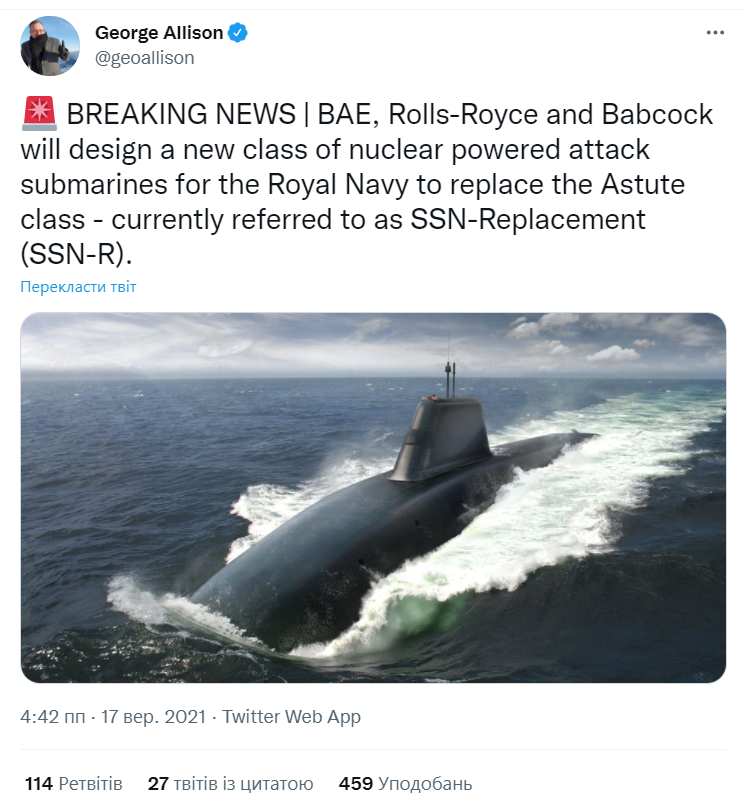Screen dimensions: 745x800
Task: Click the (SSN-R). text ending the tweet
Action: click(77, 254)
